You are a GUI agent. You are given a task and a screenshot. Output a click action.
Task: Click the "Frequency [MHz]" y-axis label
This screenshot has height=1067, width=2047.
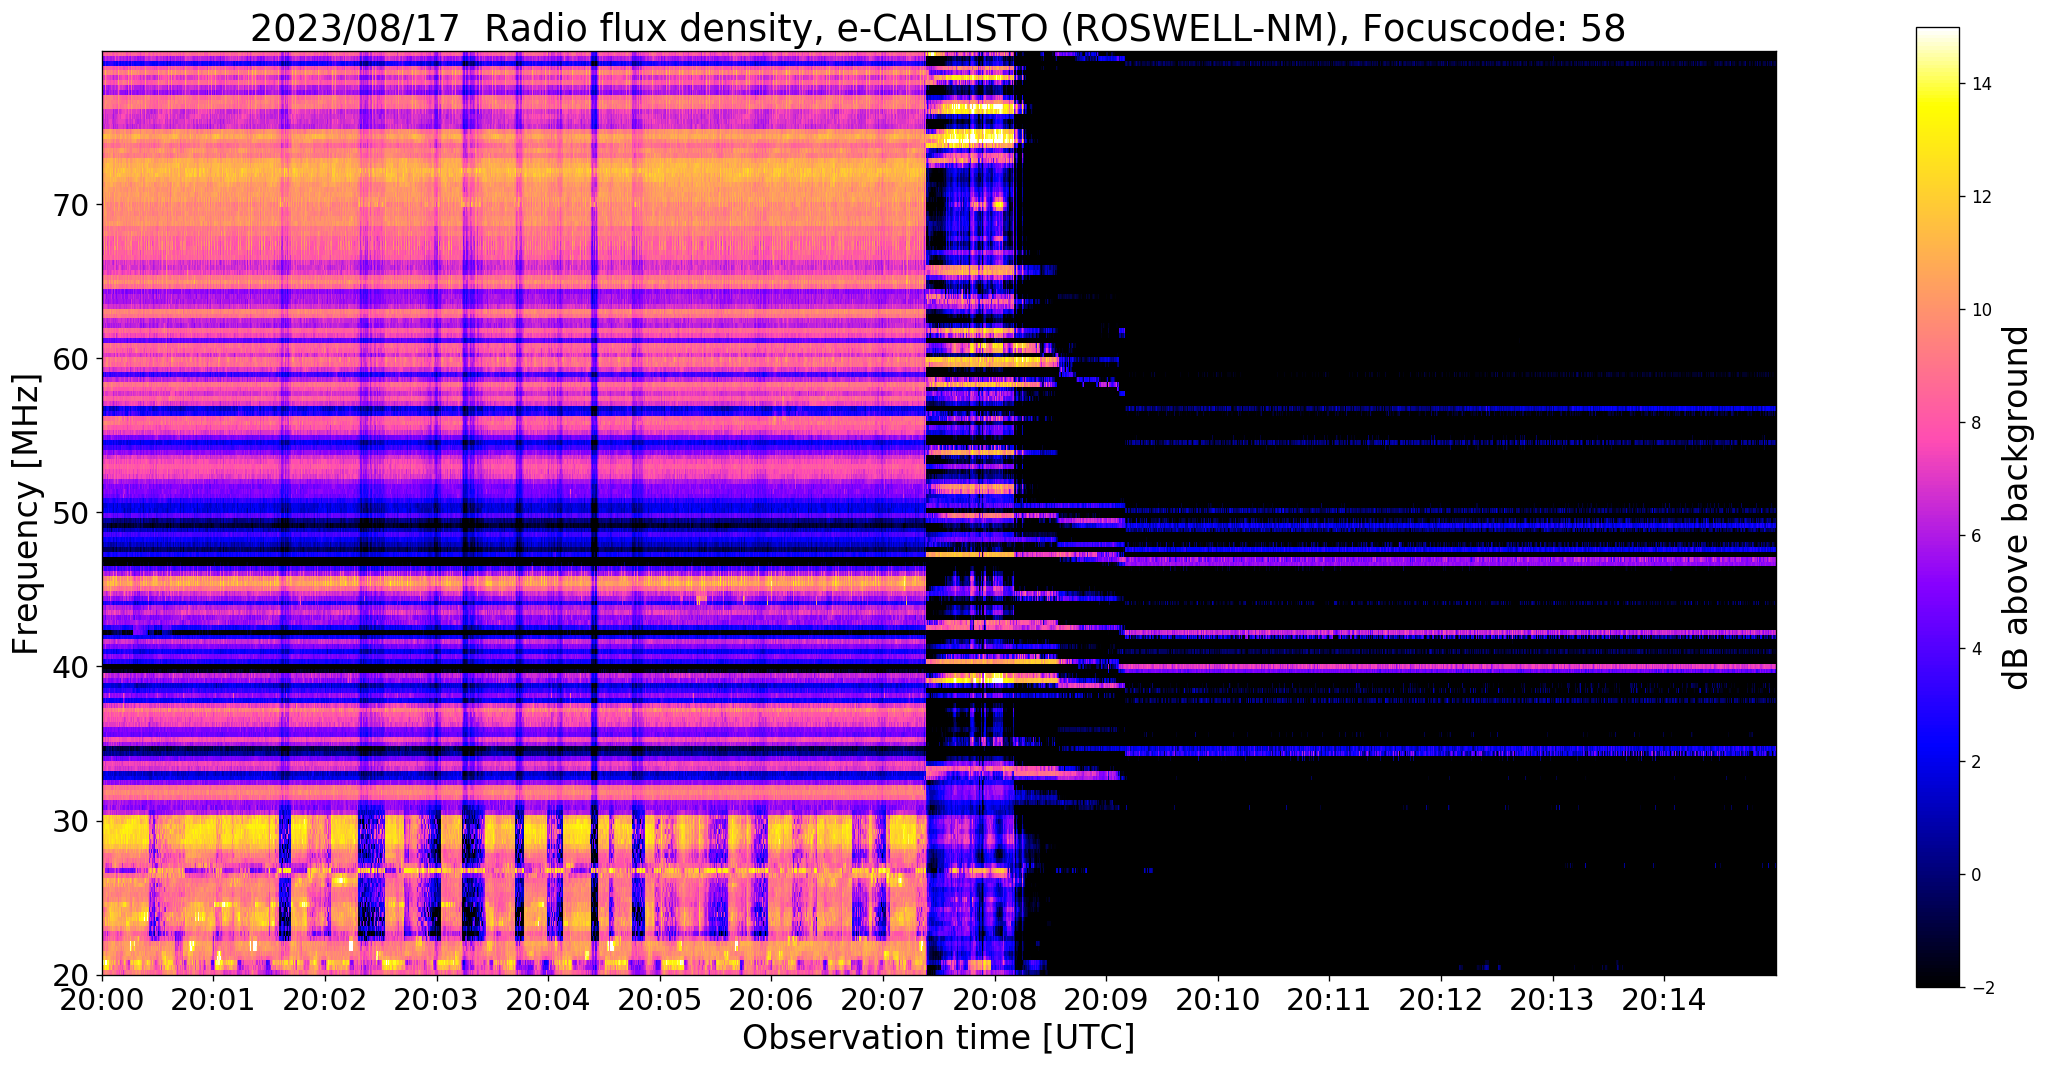point(26,514)
